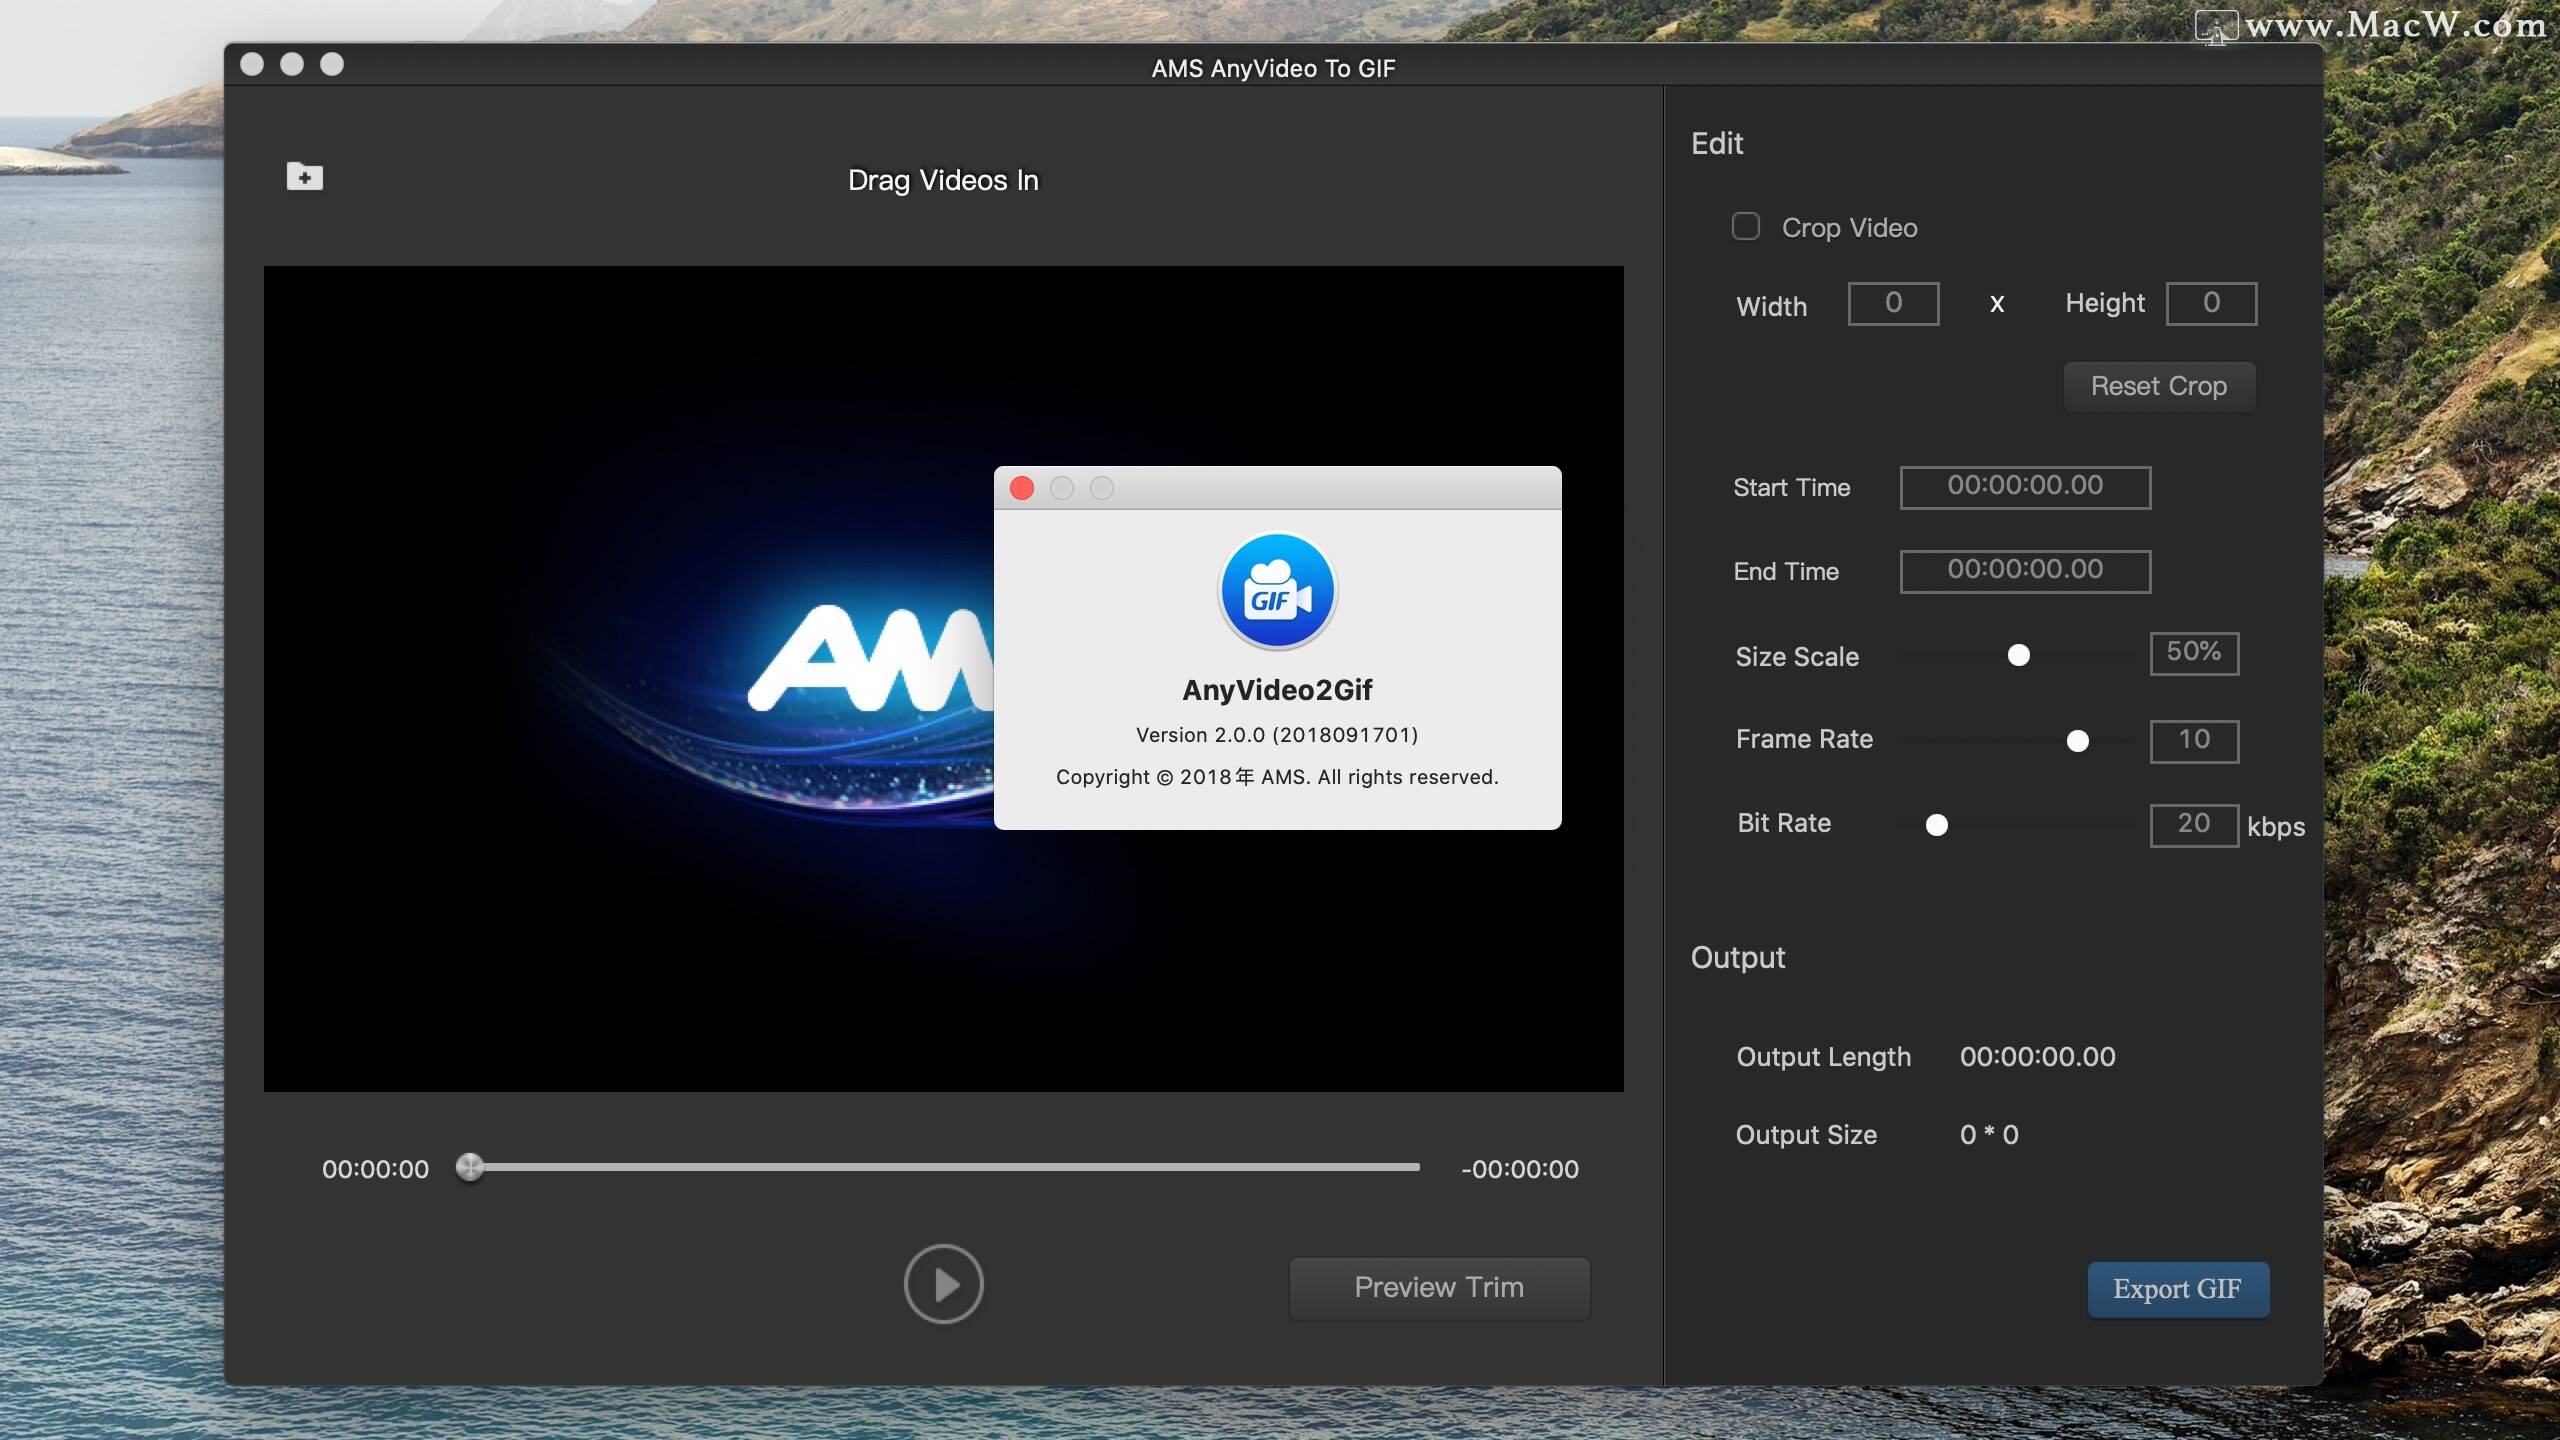Click the kbps unit label

(2276, 827)
